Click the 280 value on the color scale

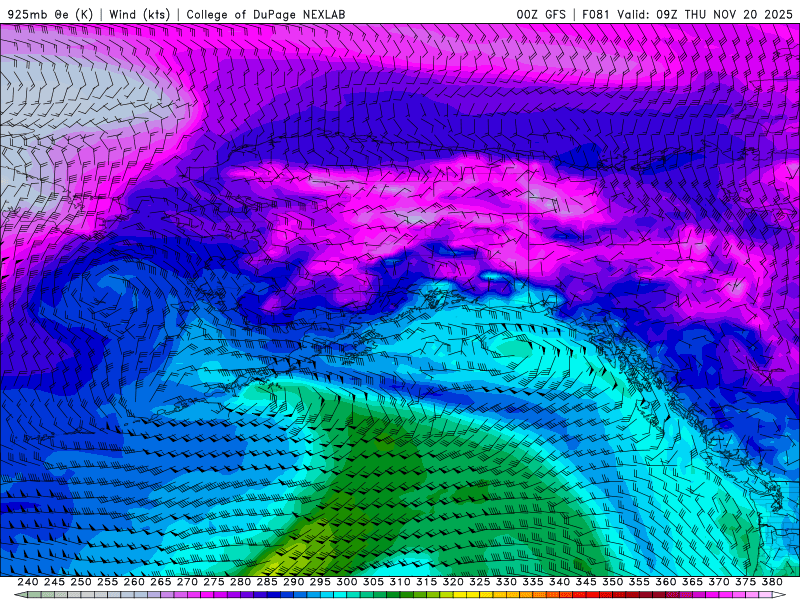click(240, 582)
